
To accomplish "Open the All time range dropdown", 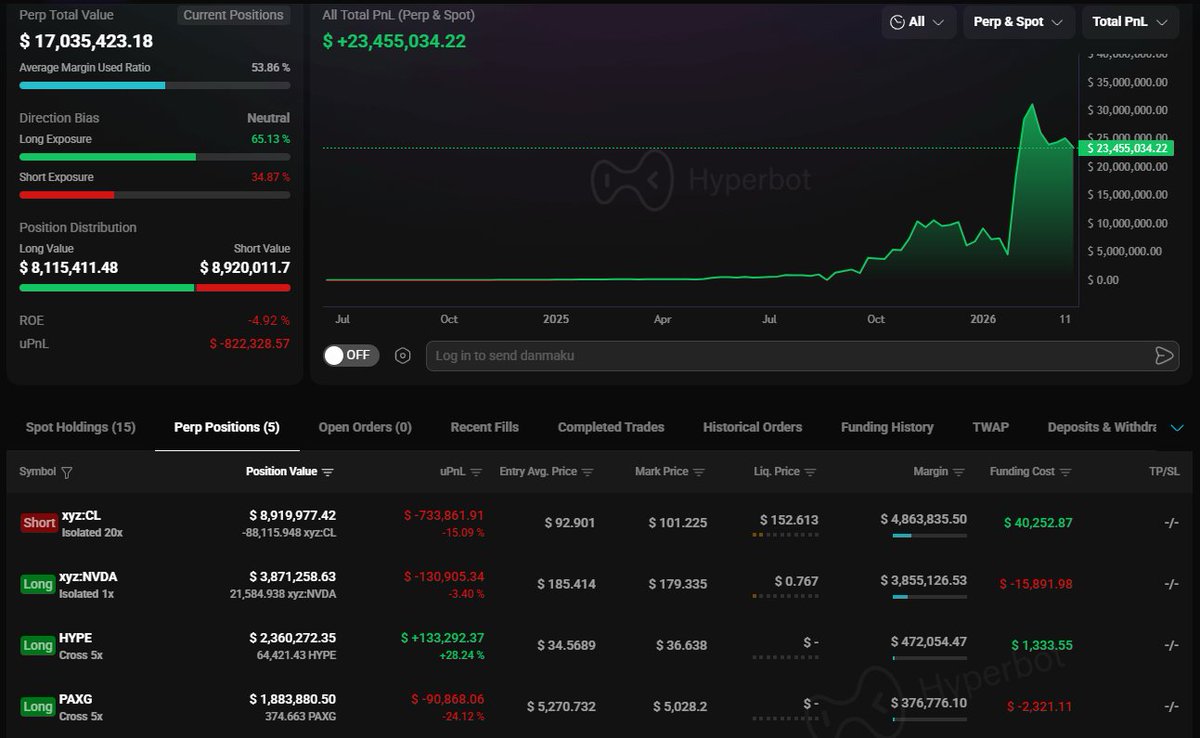I will tap(918, 22).
